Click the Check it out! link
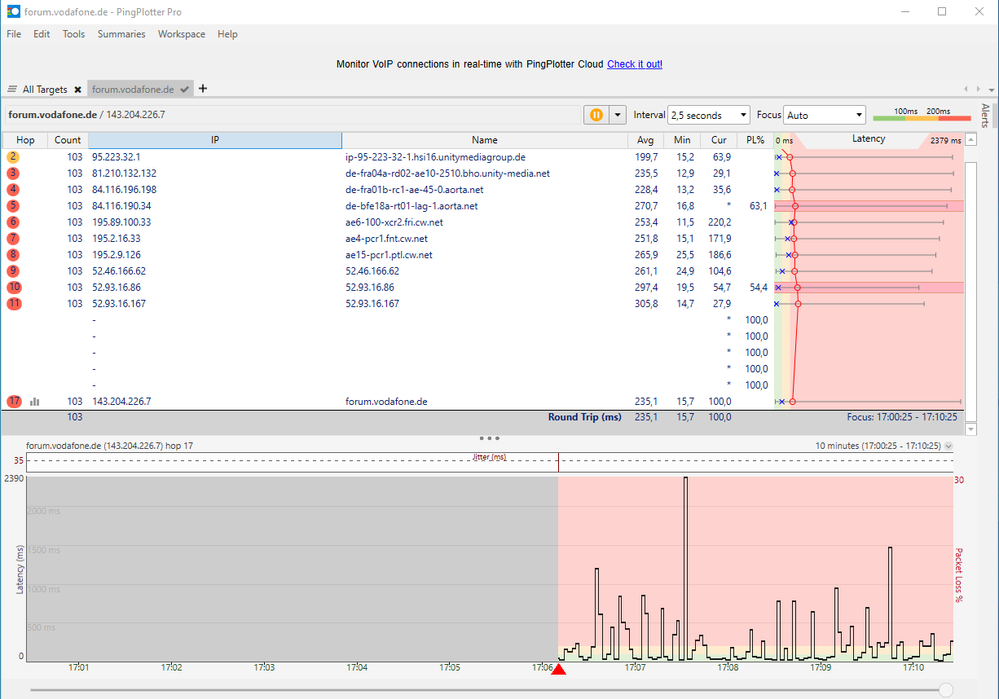Viewport: 999px width, 699px height. (634, 64)
